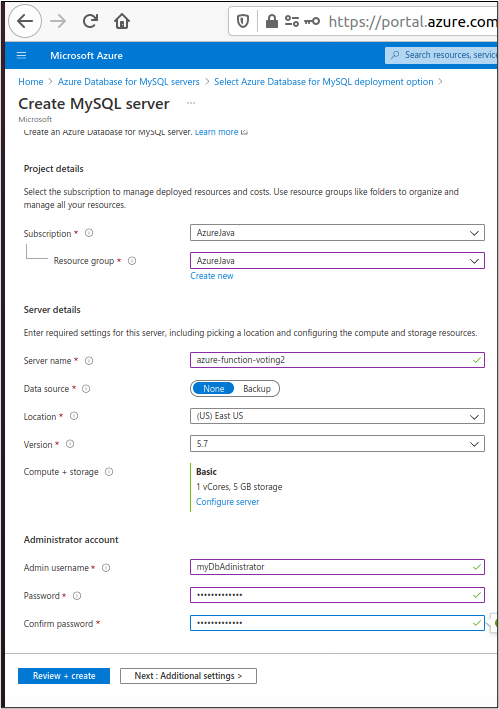Select None as the data source
This screenshot has height=709, width=499.
pos(213,388)
